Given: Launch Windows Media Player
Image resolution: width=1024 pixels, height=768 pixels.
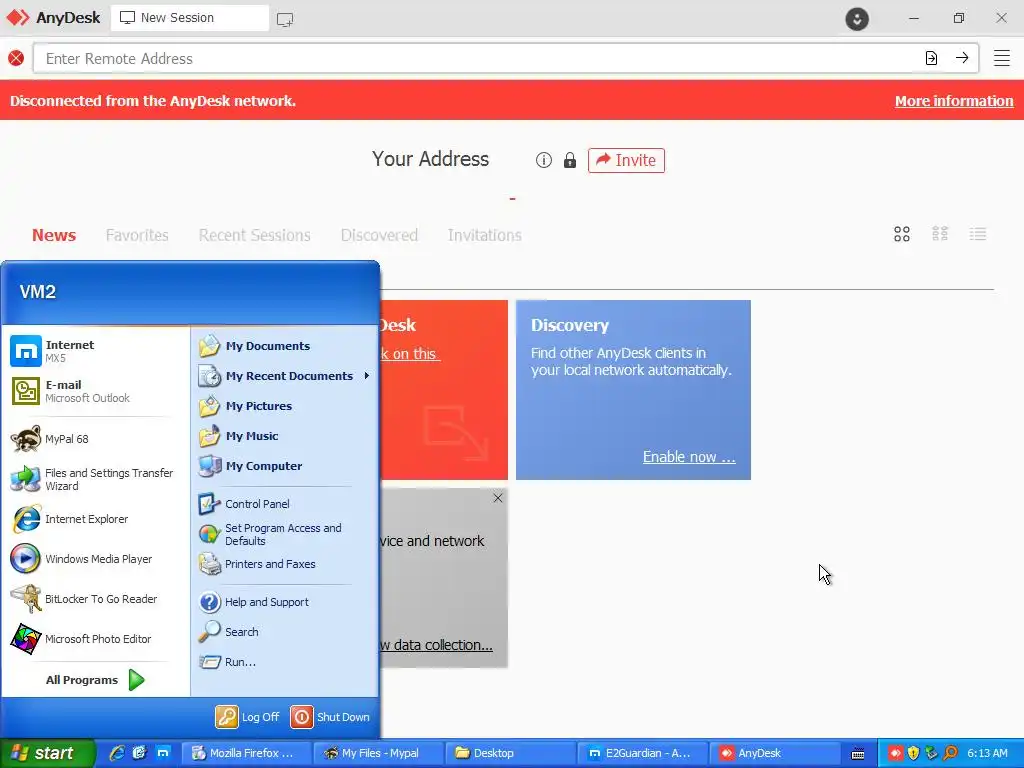Looking at the screenshot, I should 95,559.
